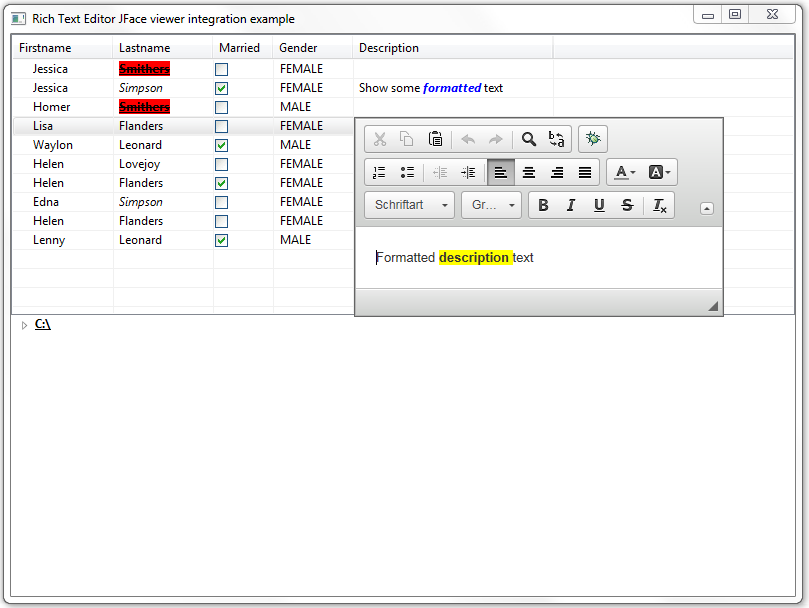Click the Gender column header
The height and width of the screenshot is (608, 809).
click(313, 48)
